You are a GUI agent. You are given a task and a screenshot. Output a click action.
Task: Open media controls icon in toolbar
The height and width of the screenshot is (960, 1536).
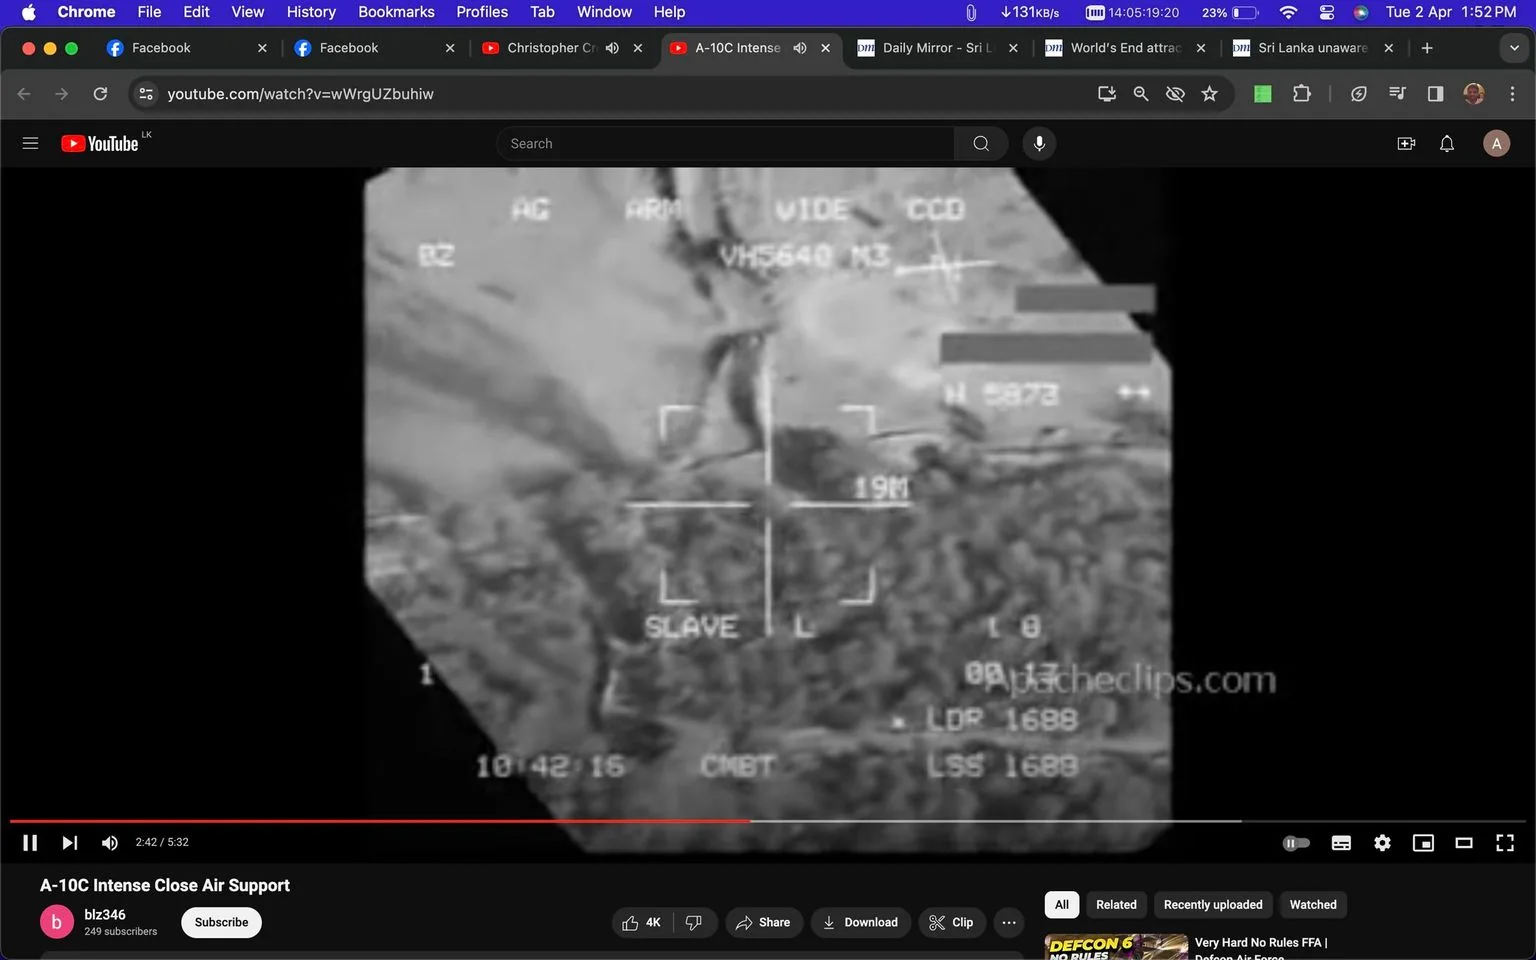point(1397,94)
